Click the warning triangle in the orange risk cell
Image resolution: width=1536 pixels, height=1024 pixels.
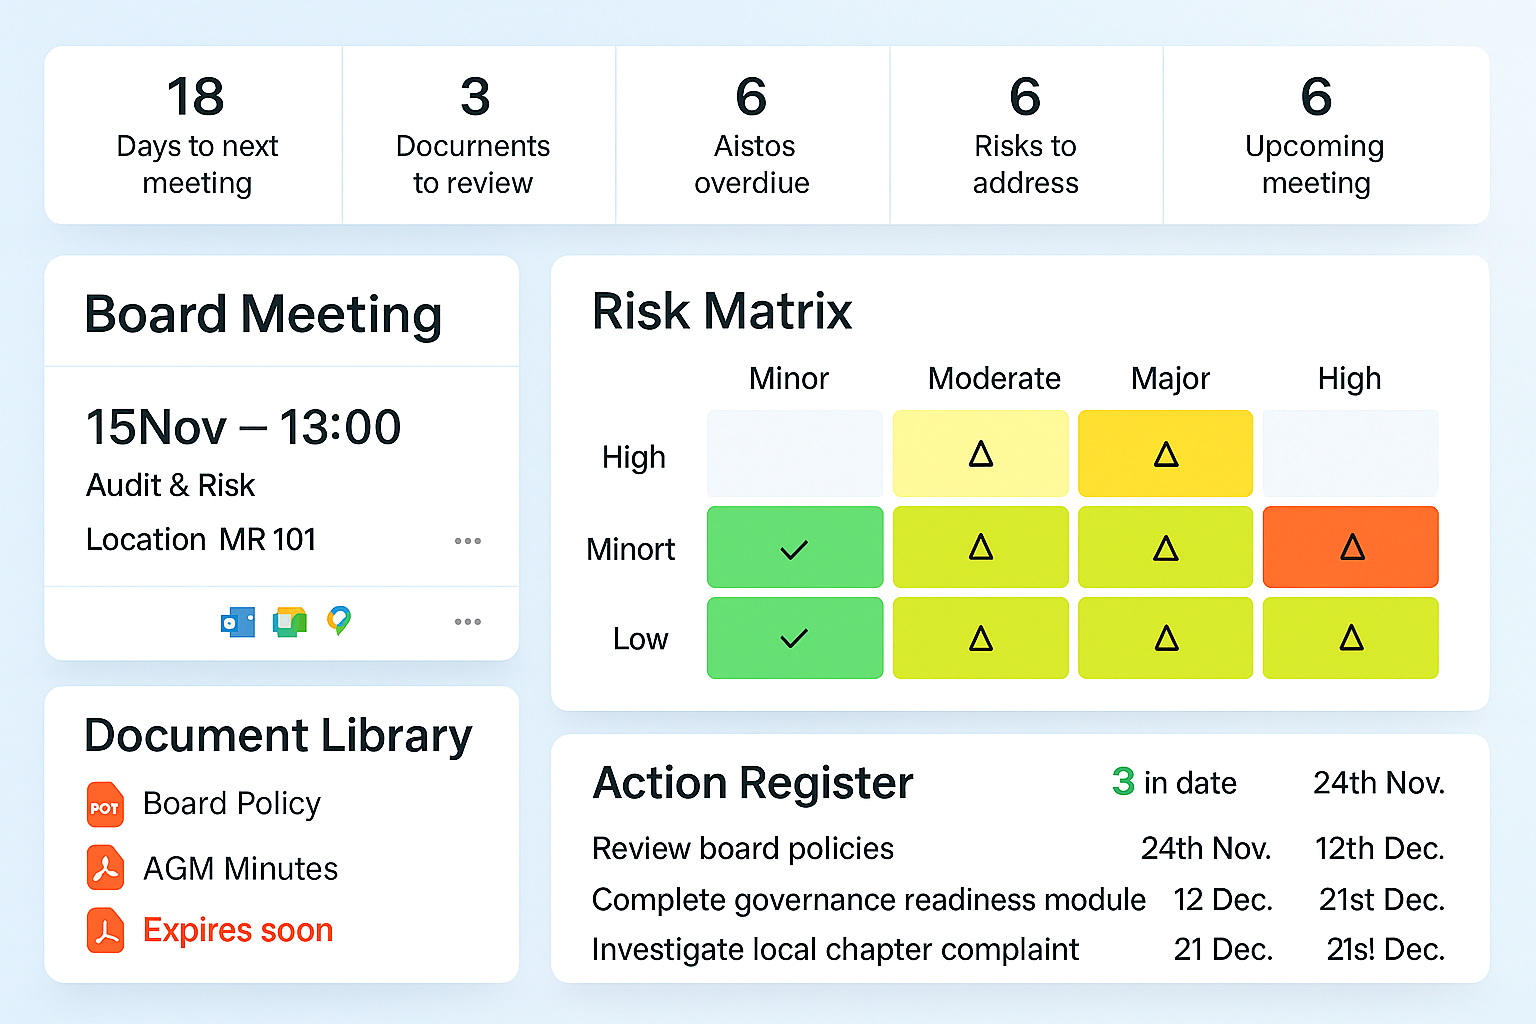click(1352, 547)
